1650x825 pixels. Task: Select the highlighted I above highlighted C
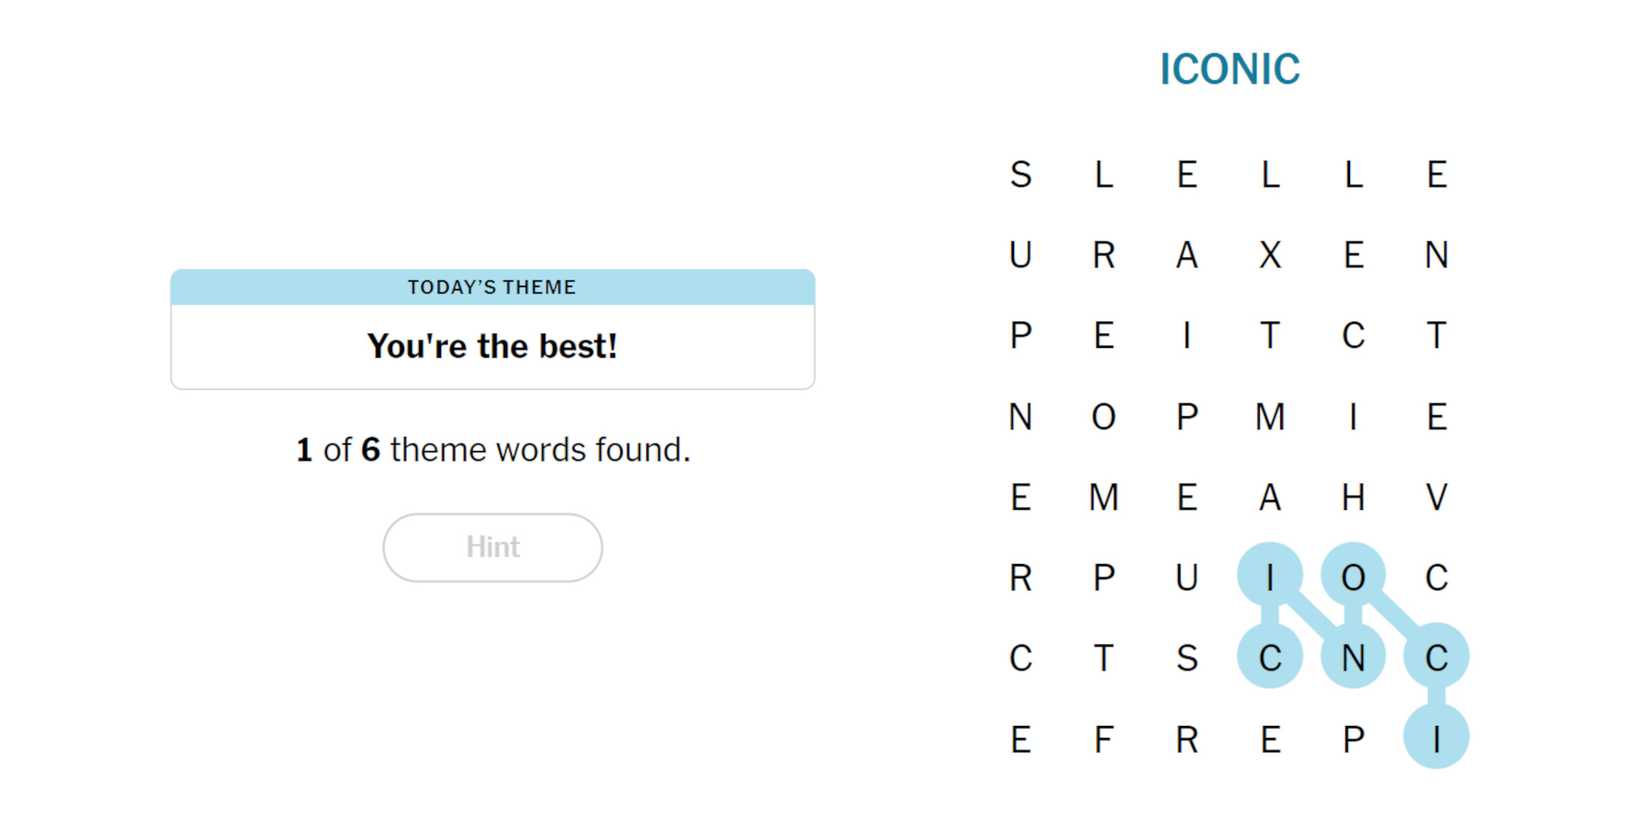click(x=1270, y=577)
